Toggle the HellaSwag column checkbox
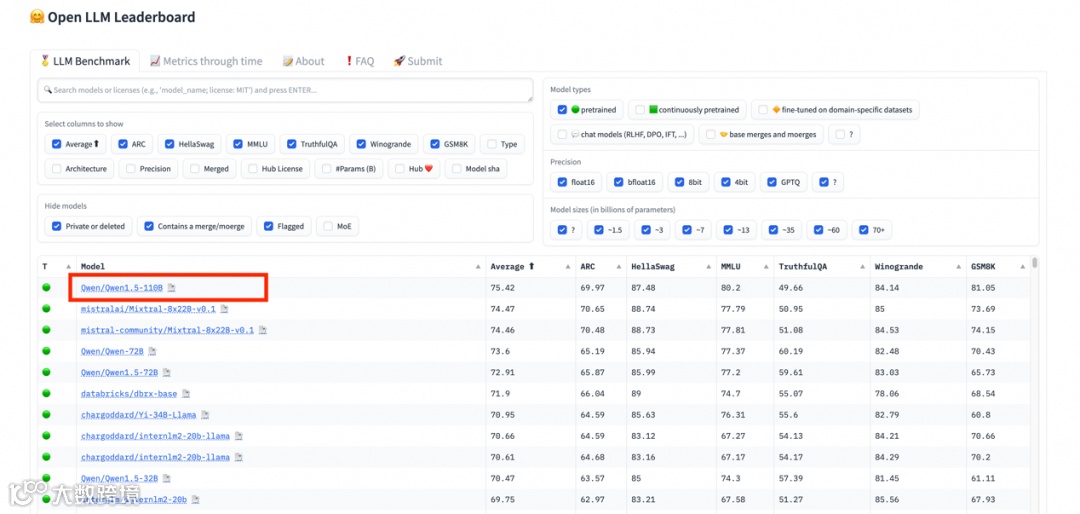 169,145
